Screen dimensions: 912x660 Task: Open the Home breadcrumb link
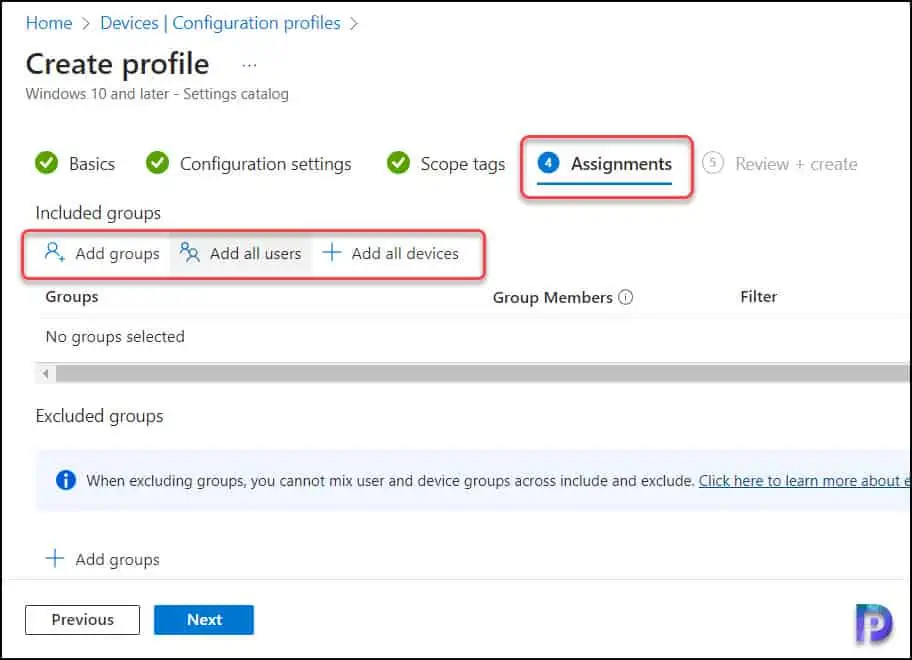click(x=49, y=23)
